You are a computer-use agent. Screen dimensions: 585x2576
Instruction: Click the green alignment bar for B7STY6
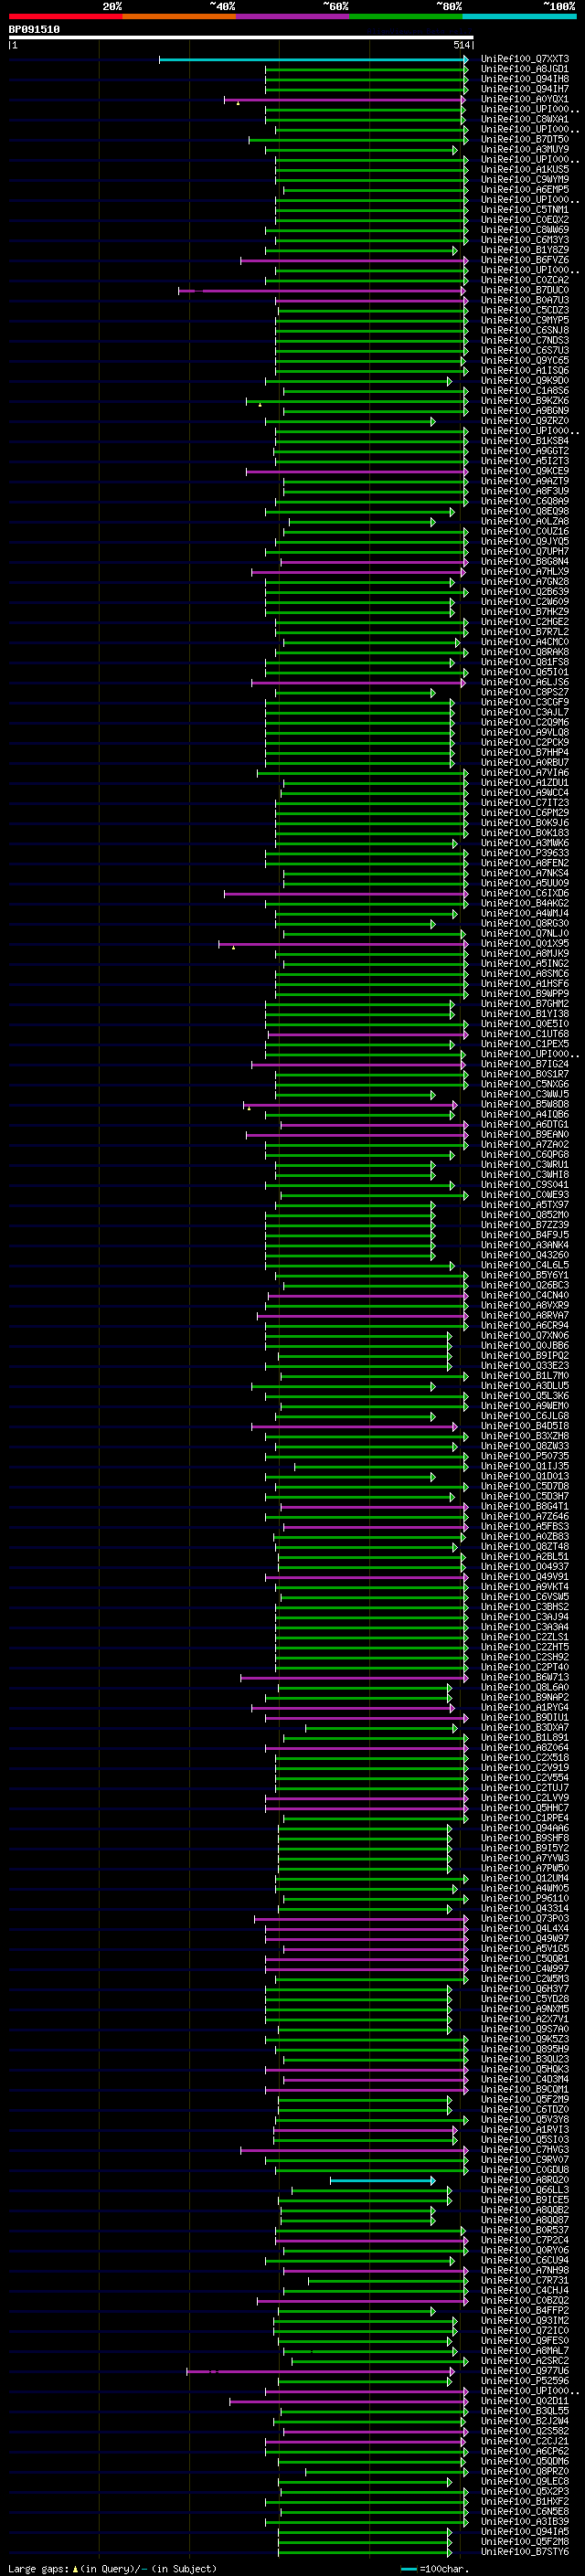pyautogui.click(x=365, y=2552)
